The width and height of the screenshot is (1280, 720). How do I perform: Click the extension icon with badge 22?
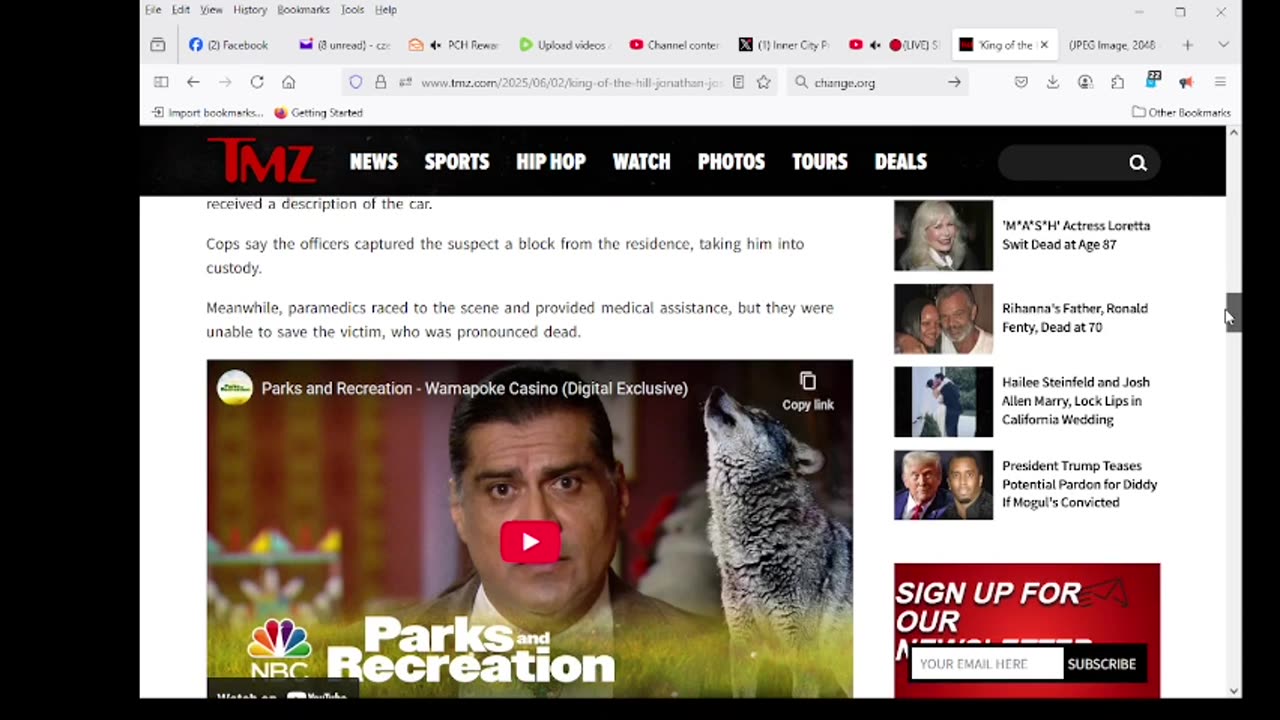(x=1152, y=80)
